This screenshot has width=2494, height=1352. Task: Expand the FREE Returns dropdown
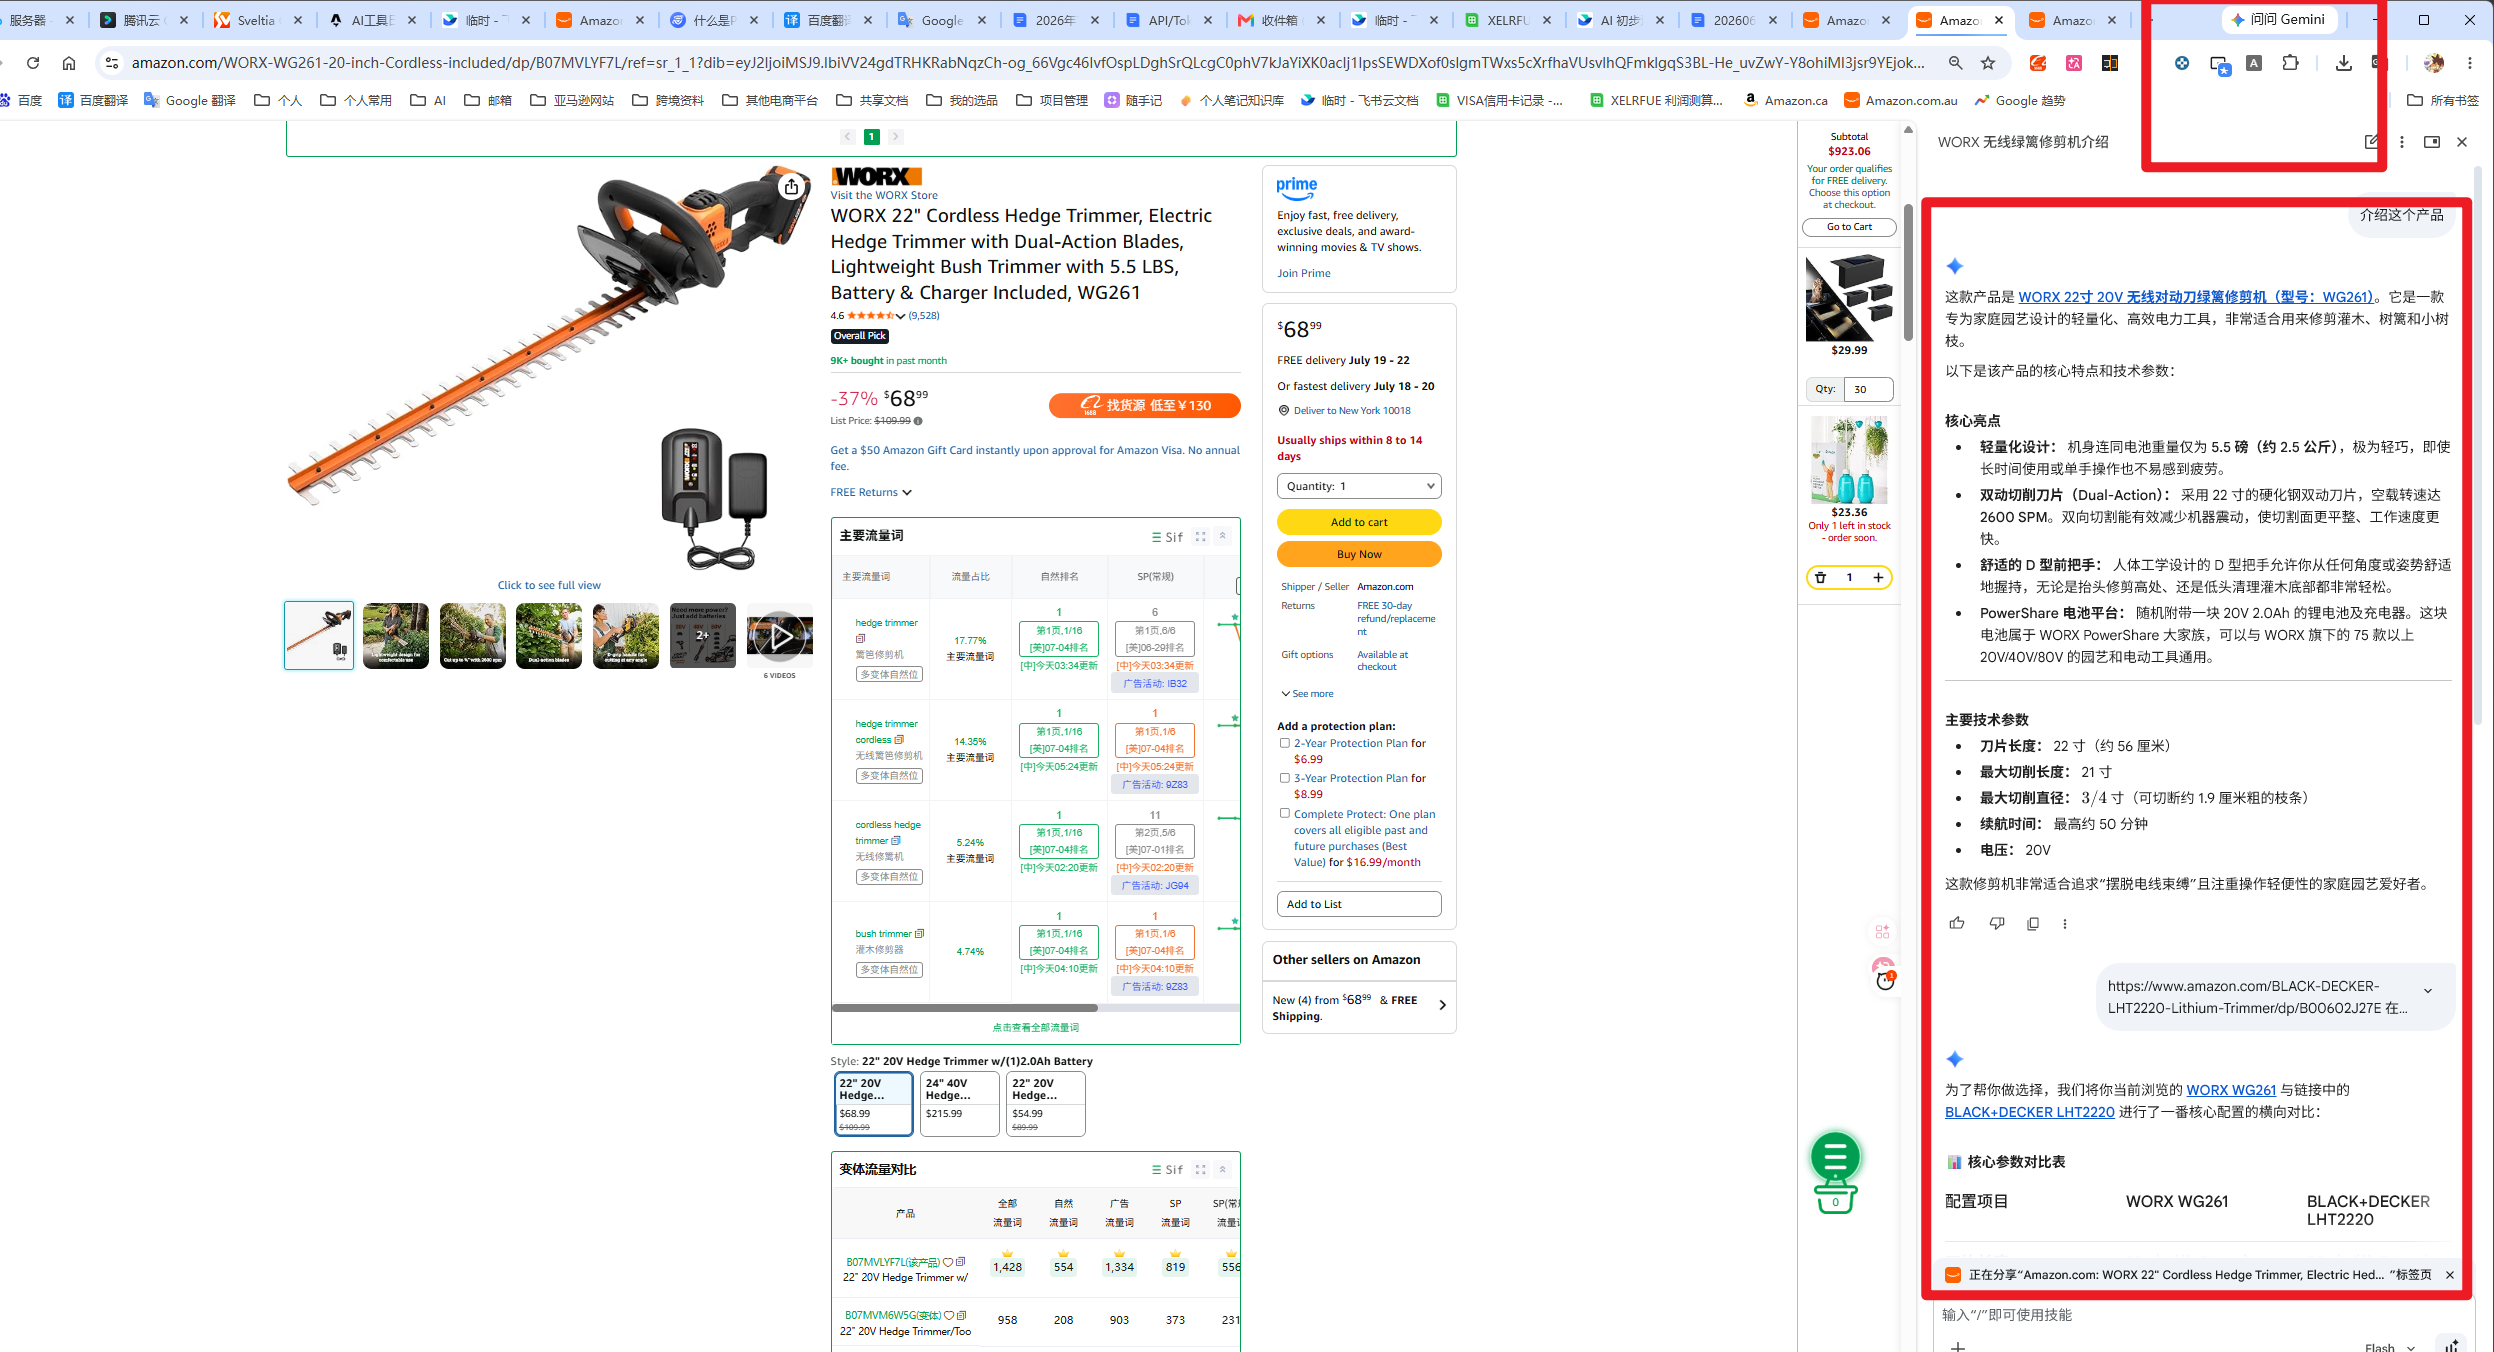(x=871, y=492)
